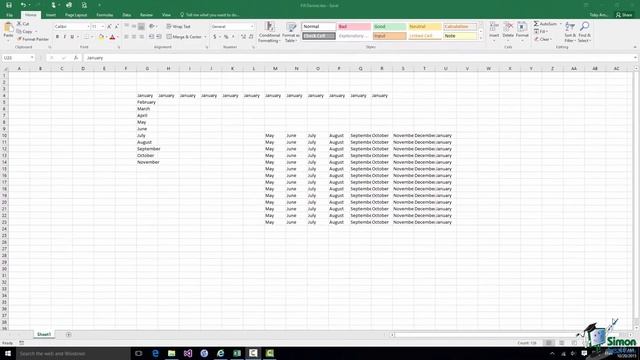The image size is (640, 360).
Task: Click the Insert Function fx icon
Action: click(x=76, y=58)
